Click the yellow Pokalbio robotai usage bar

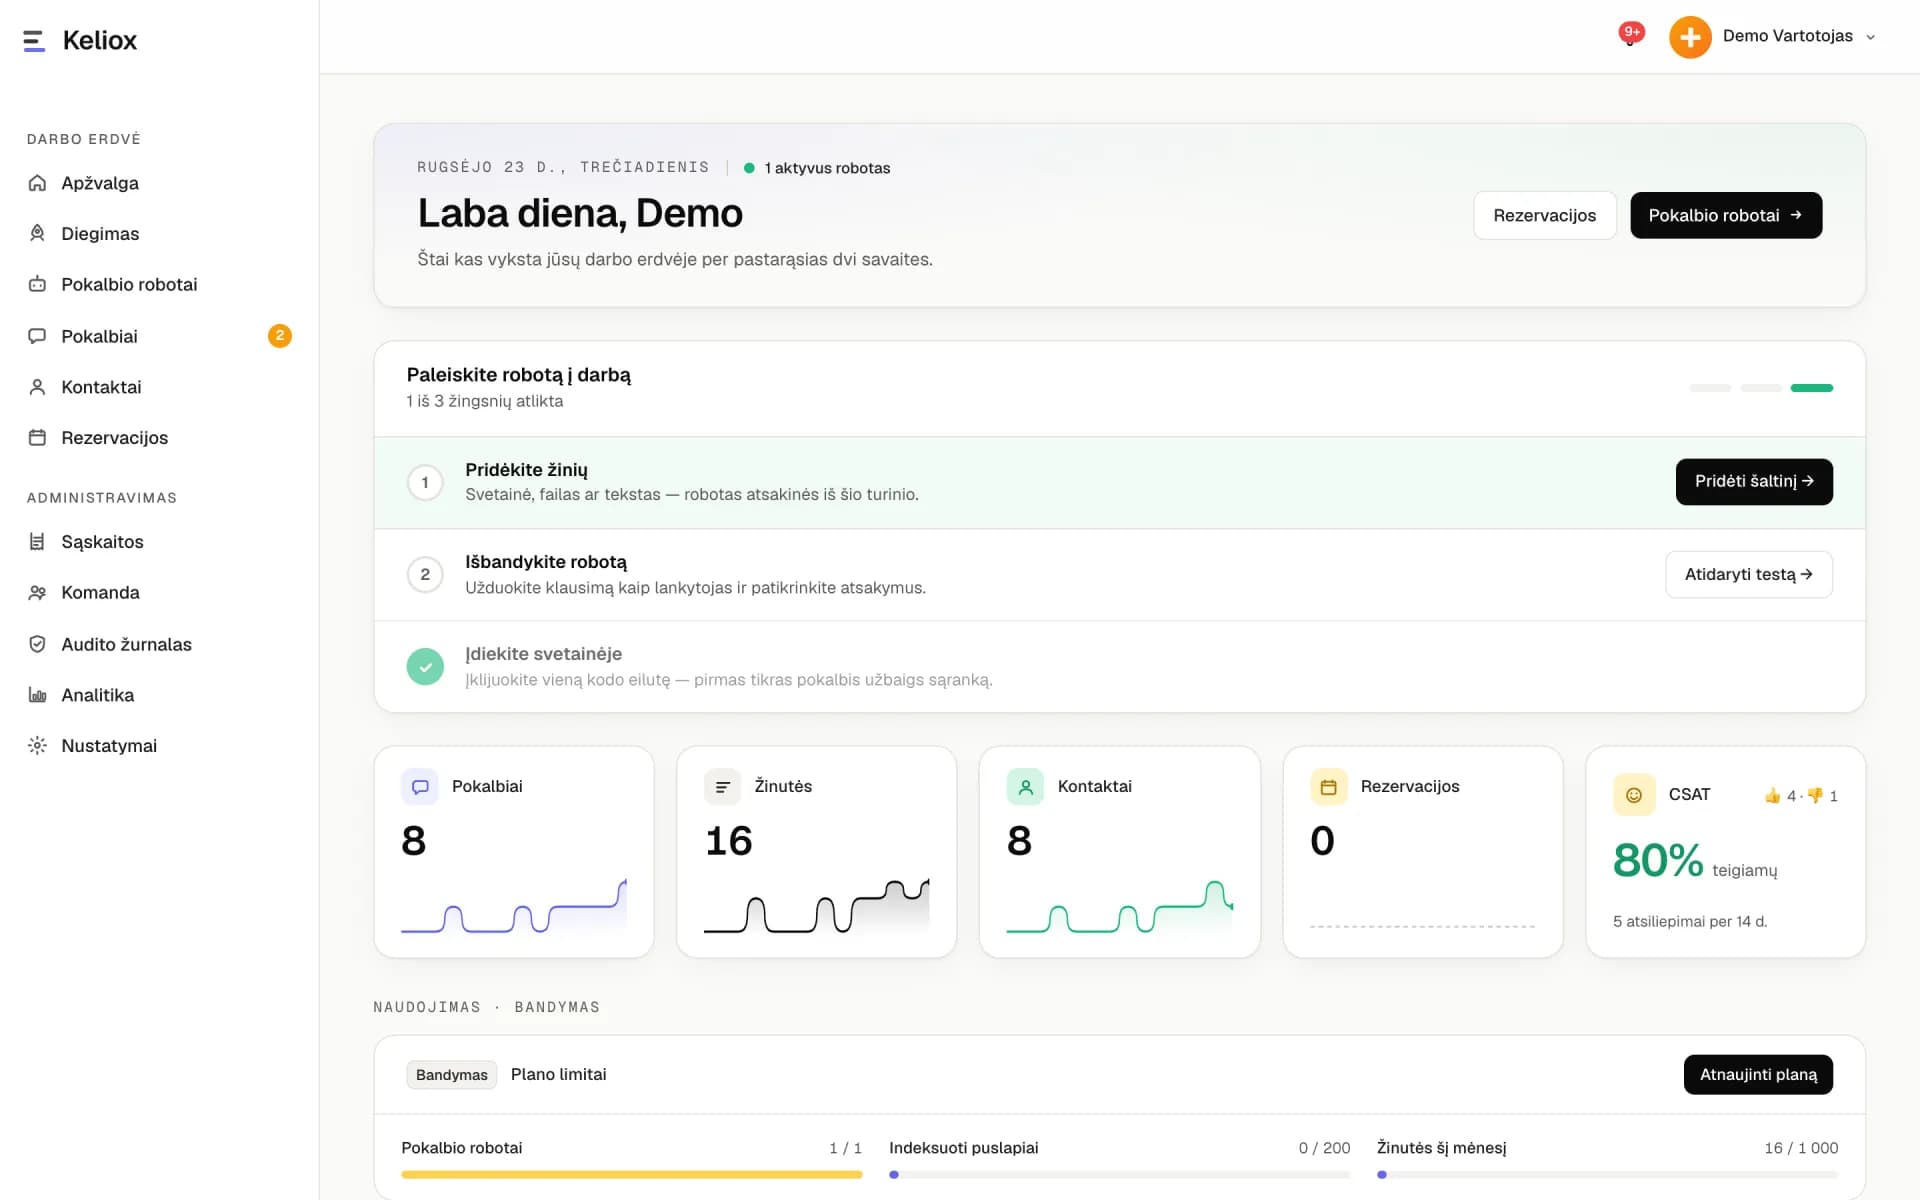[x=631, y=1174]
